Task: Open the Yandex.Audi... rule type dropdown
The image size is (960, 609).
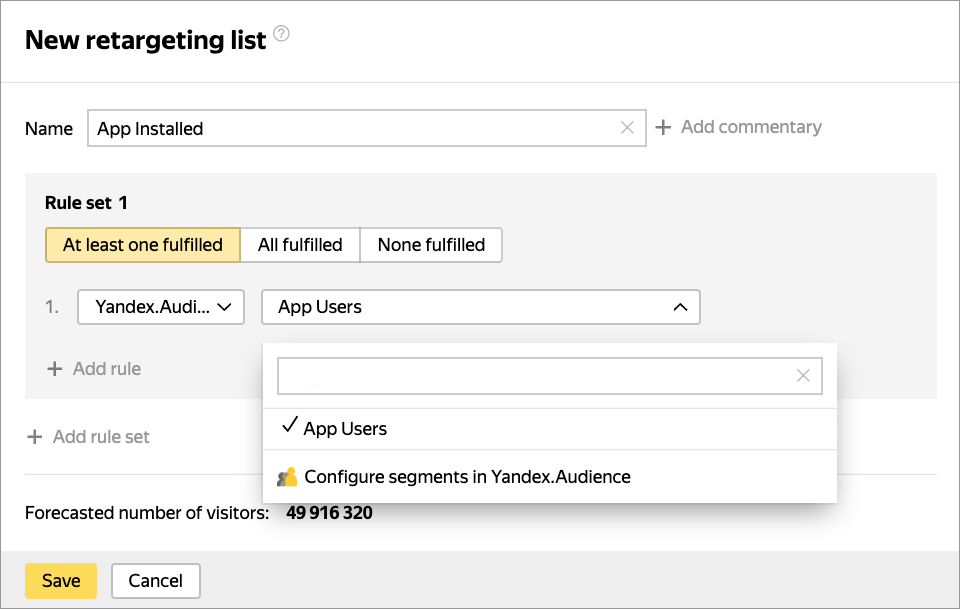Action: (x=161, y=307)
